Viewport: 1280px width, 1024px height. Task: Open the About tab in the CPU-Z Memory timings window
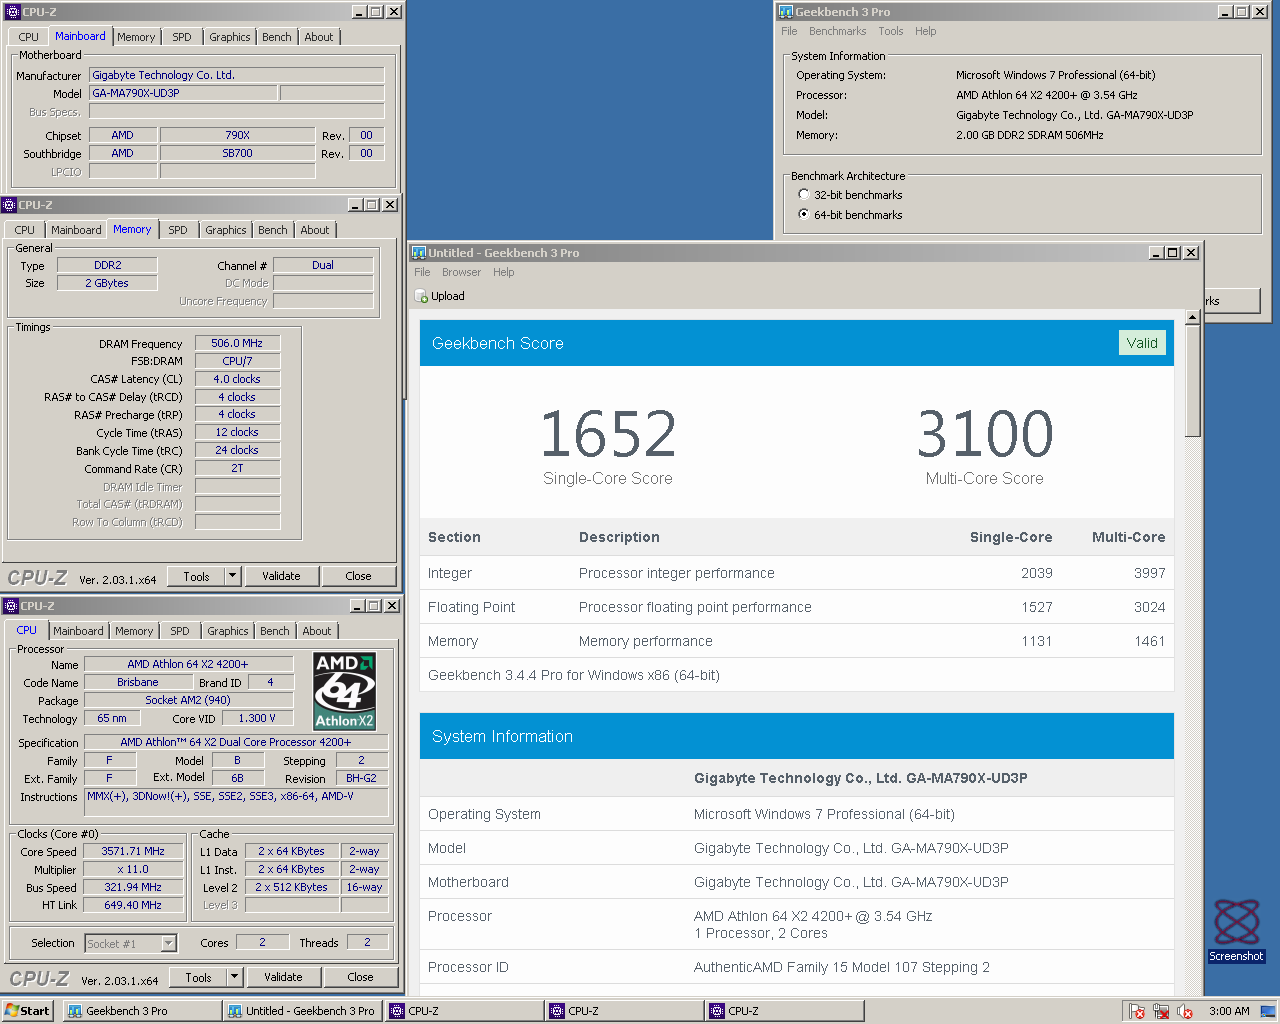point(314,230)
